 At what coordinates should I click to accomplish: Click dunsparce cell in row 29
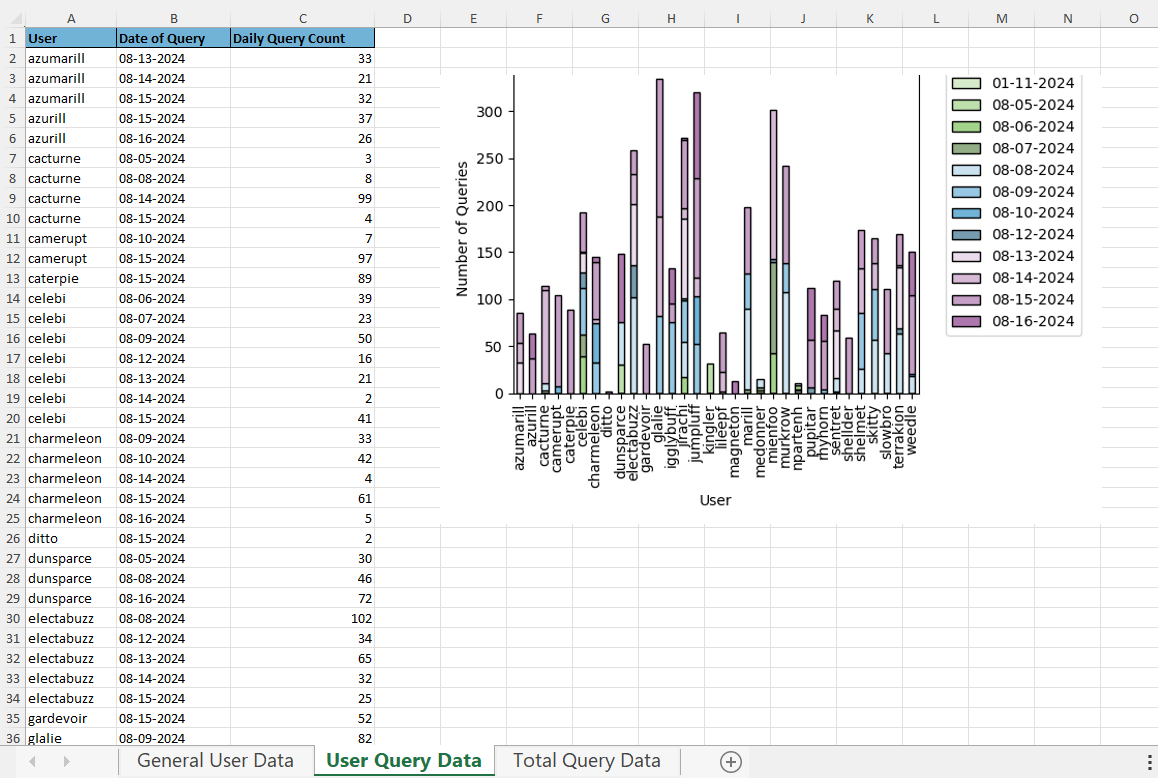coord(71,598)
